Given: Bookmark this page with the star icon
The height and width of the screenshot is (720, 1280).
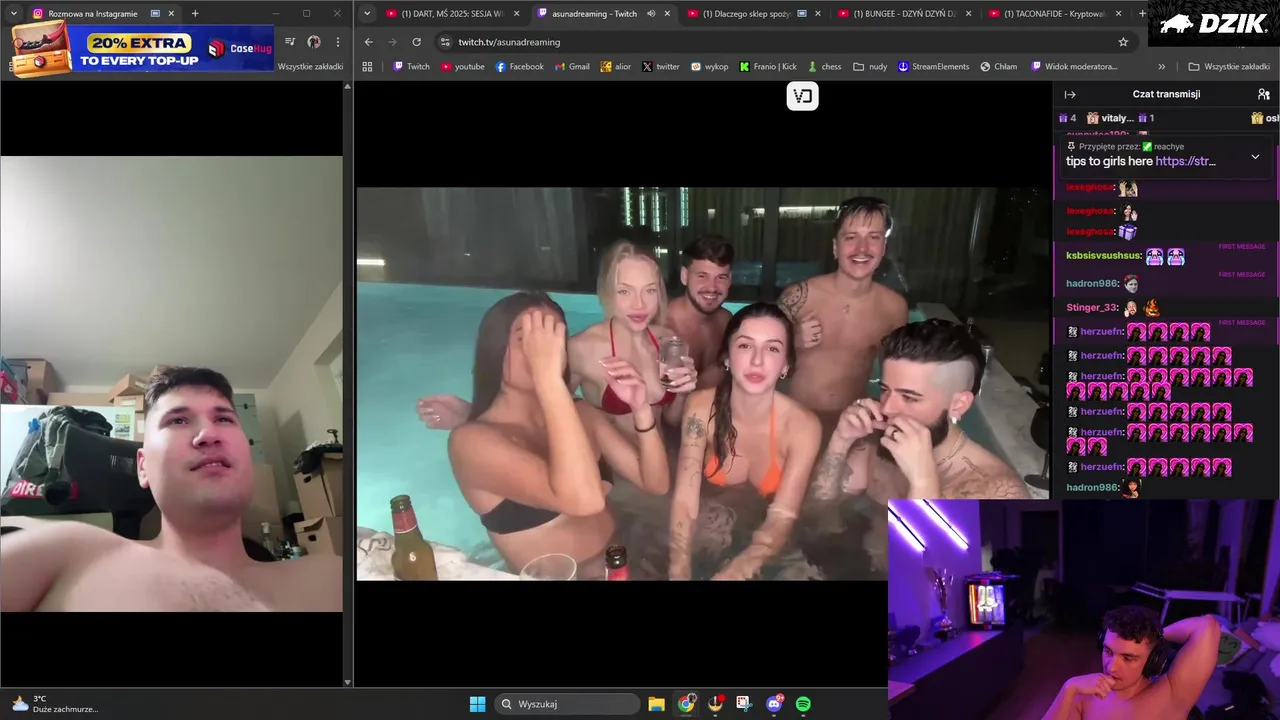Looking at the screenshot, I should point(1123,42).
